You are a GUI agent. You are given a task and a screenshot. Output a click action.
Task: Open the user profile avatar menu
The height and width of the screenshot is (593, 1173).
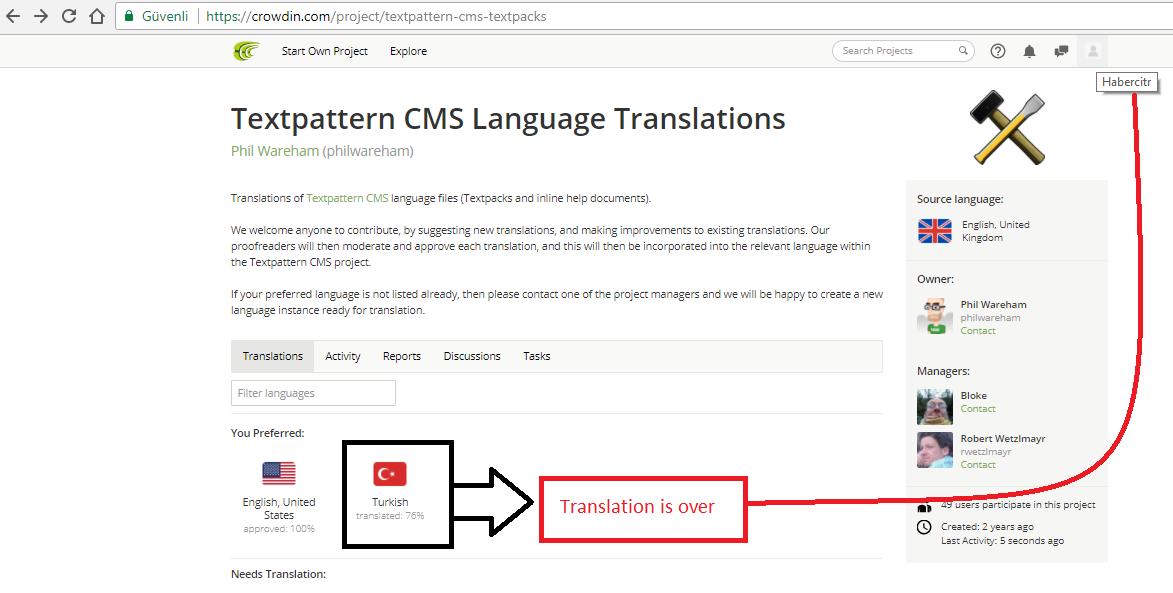click(x=1092, y=51)
